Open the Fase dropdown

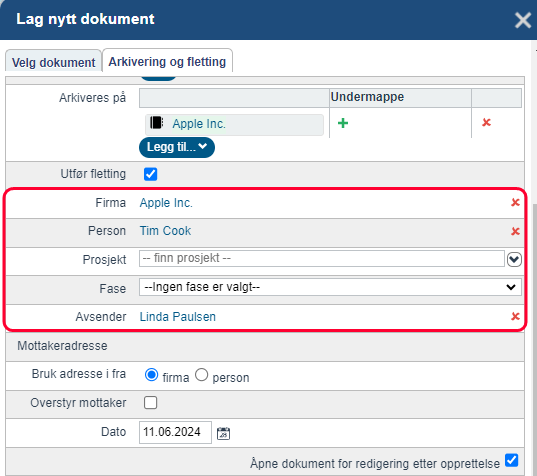pyautogui.click(x=330, y=287)
